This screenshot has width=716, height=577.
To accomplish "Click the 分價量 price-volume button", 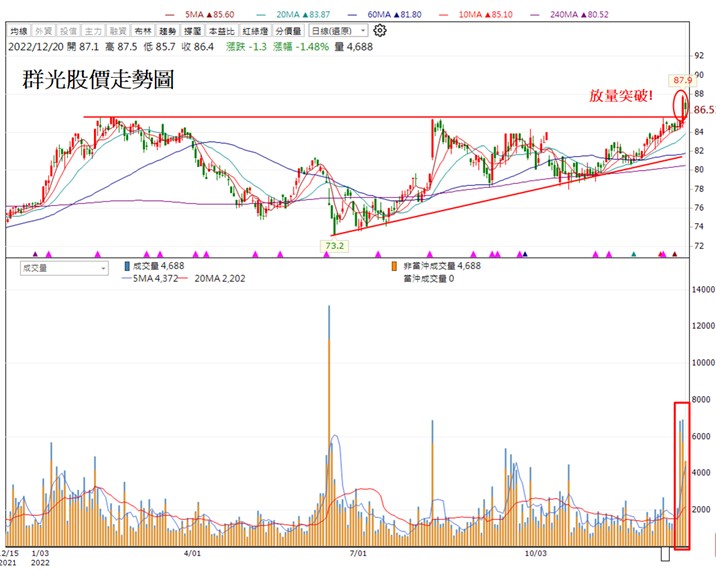I will (289, 31).
